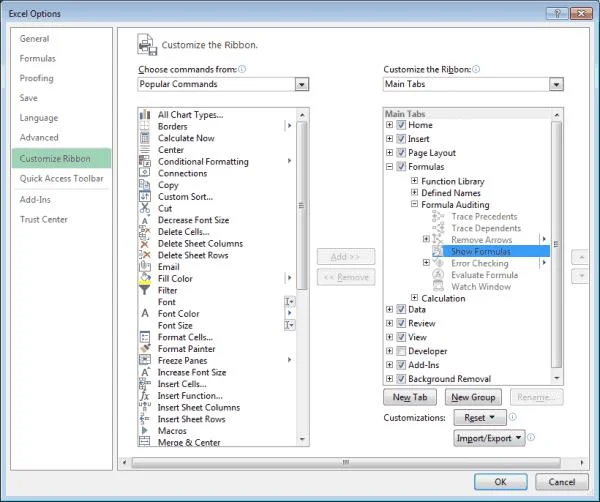Click the Freeze Panes icon
The height and width of the screenshot is (502, 600).
[x=145, y=360]
